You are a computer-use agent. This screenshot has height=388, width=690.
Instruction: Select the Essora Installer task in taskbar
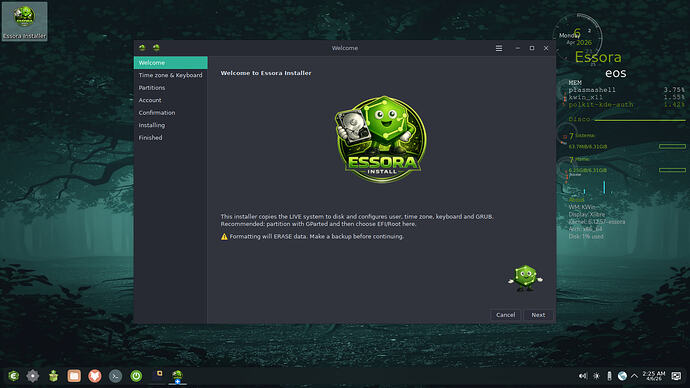click(177, 376)
